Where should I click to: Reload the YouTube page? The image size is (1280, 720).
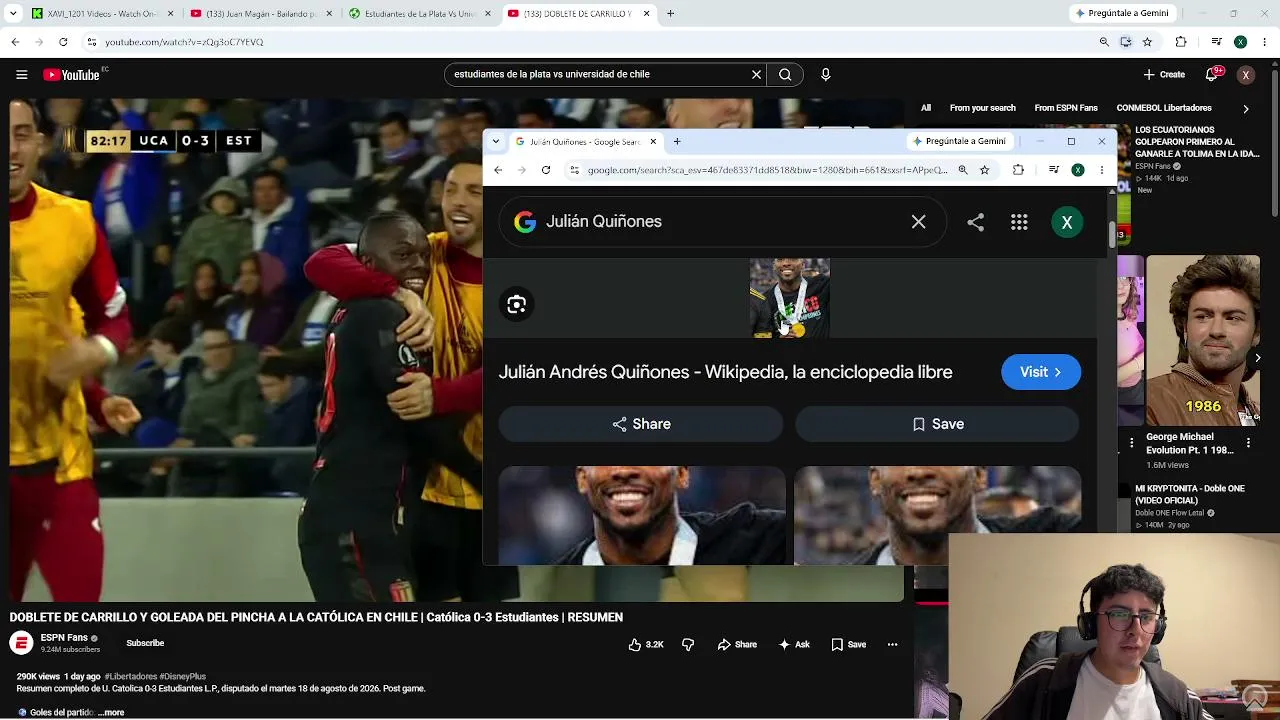tap(63, 42)
